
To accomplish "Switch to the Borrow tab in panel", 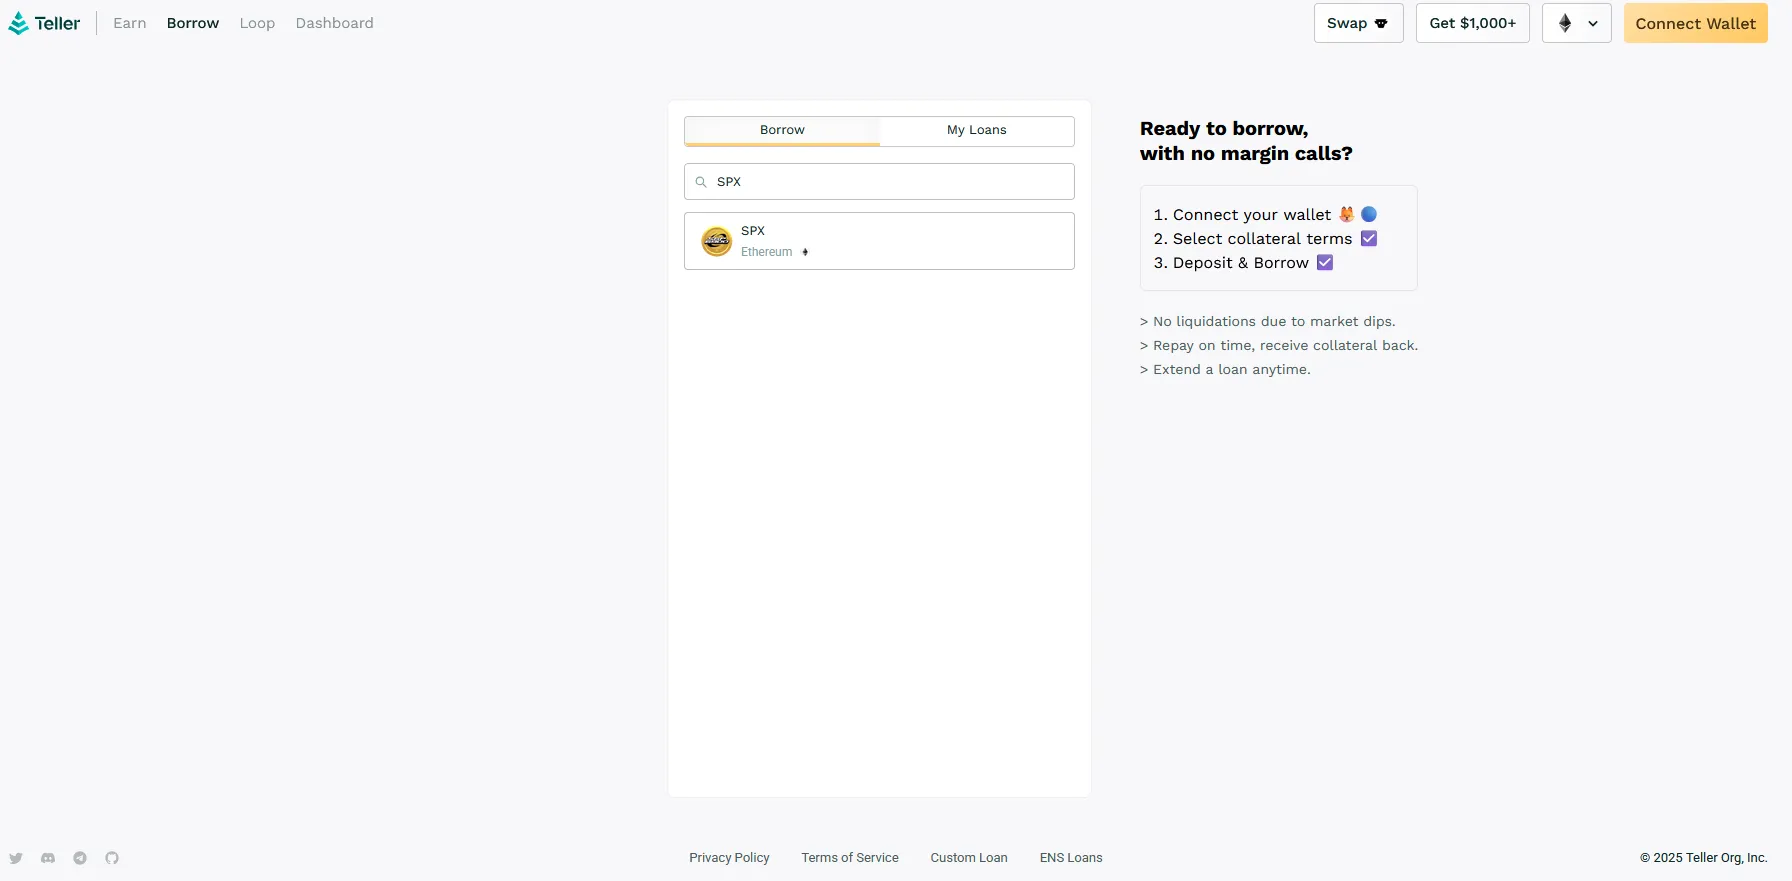I will [782, 131].
